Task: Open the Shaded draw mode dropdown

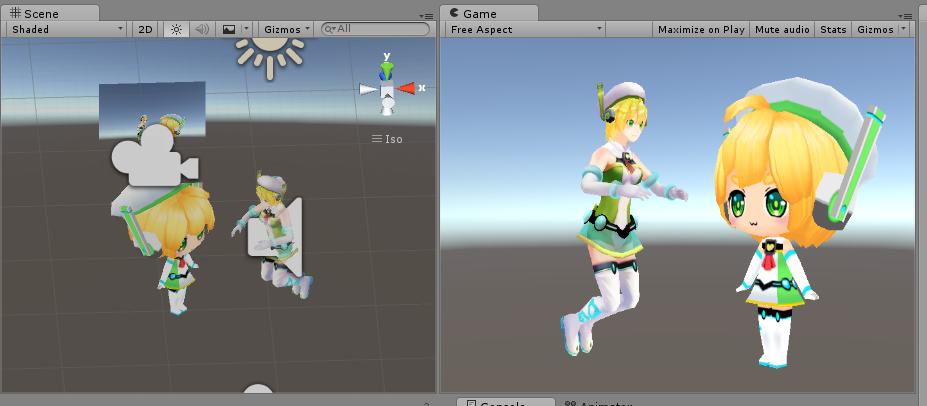Action: coord(68,29)
